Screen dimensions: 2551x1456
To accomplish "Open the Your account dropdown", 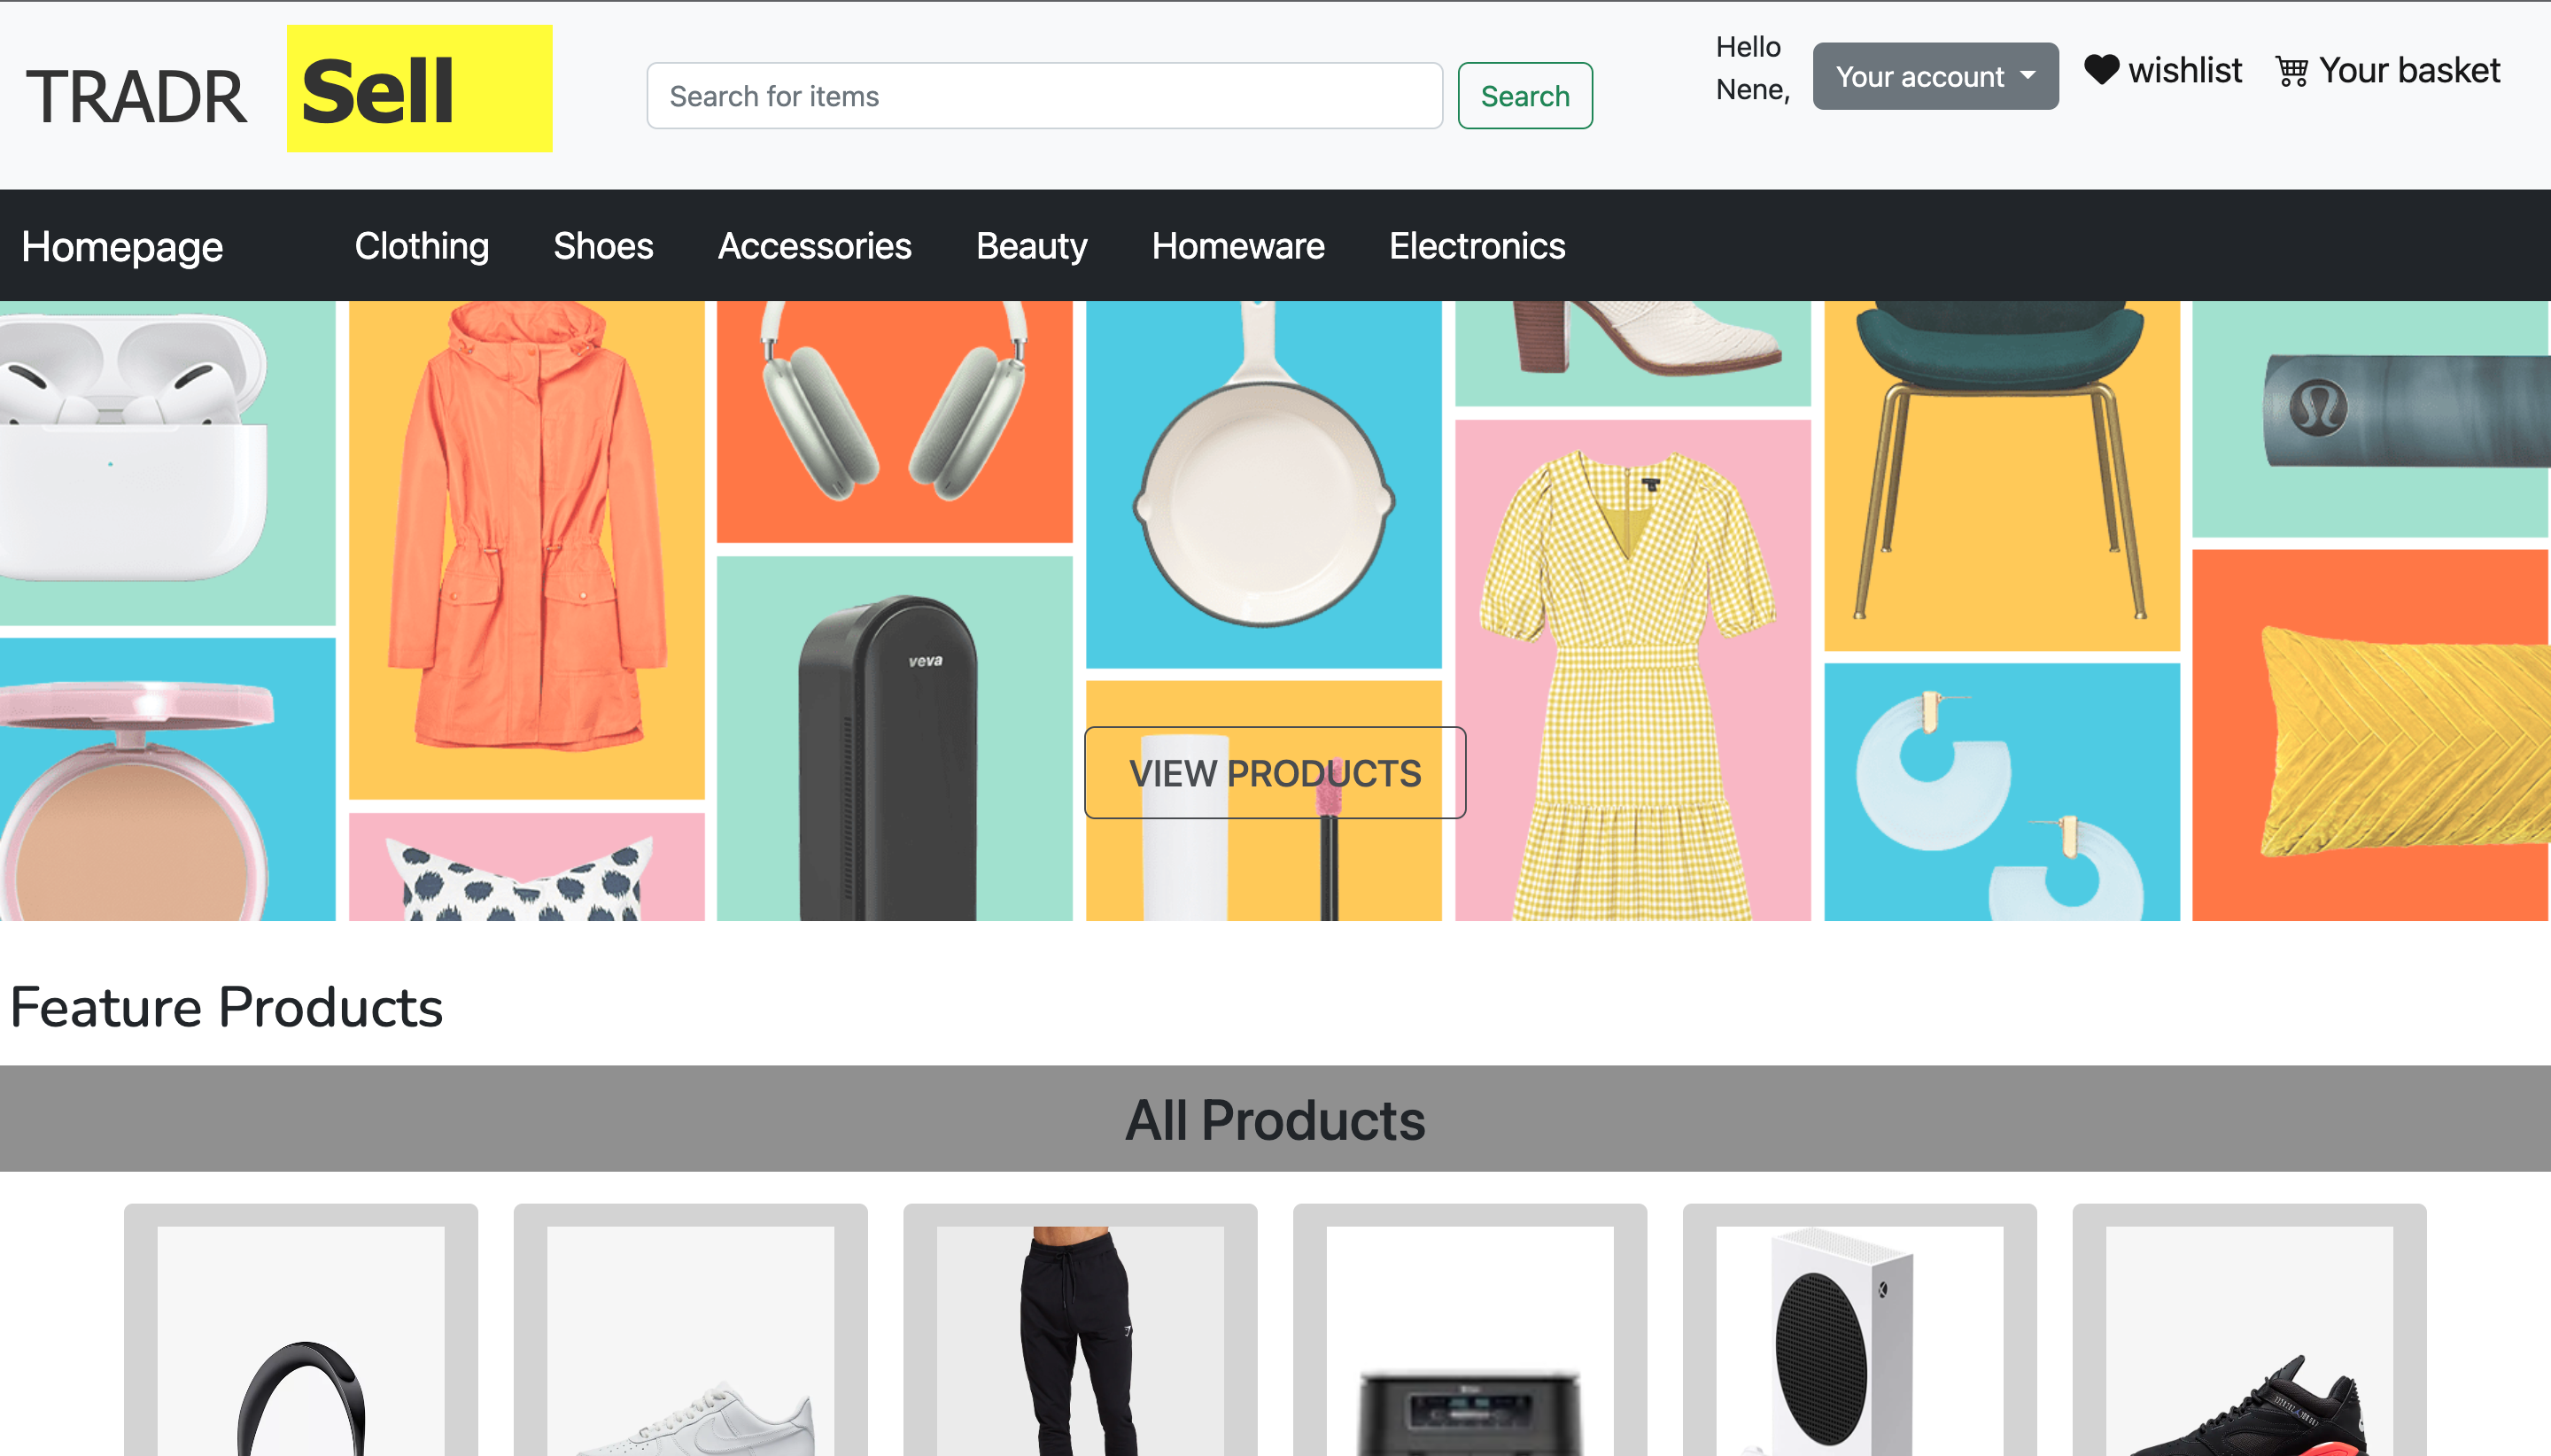I will (1934, 76).
